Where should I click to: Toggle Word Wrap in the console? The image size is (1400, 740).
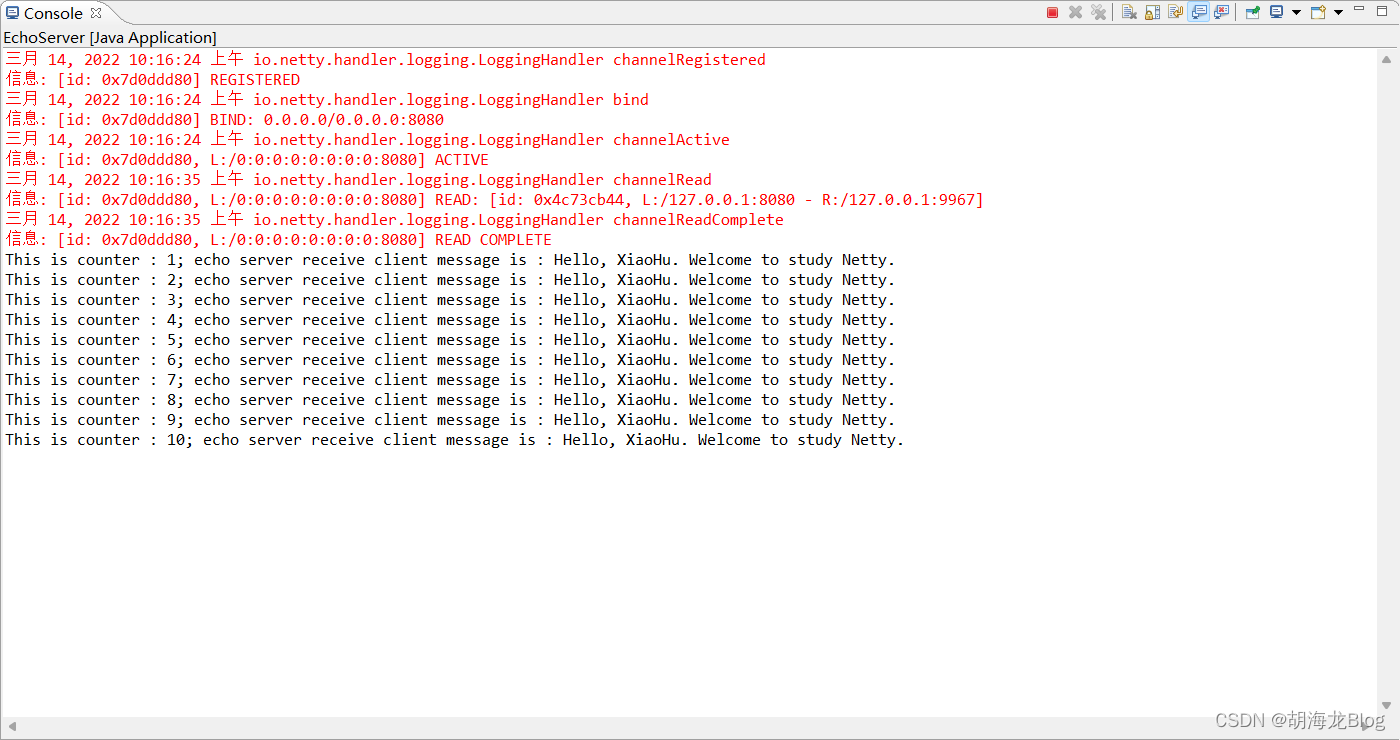click(1175, 12)
